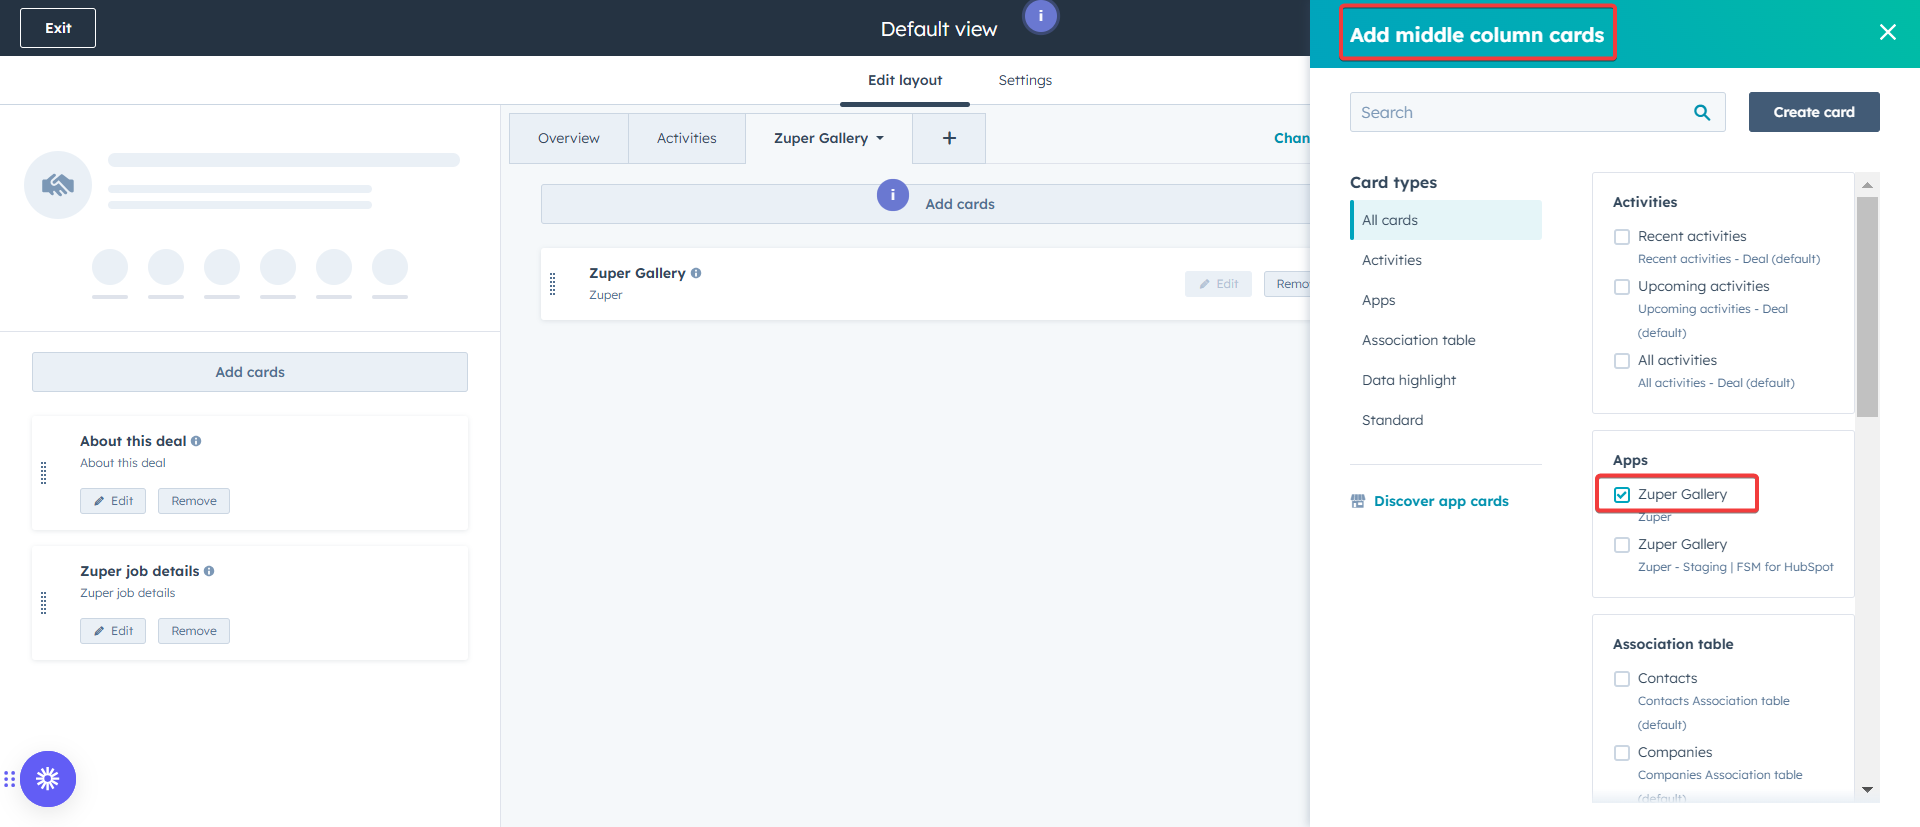
Task: Filter card types by Standard
Action: (x=1446, y=420)
